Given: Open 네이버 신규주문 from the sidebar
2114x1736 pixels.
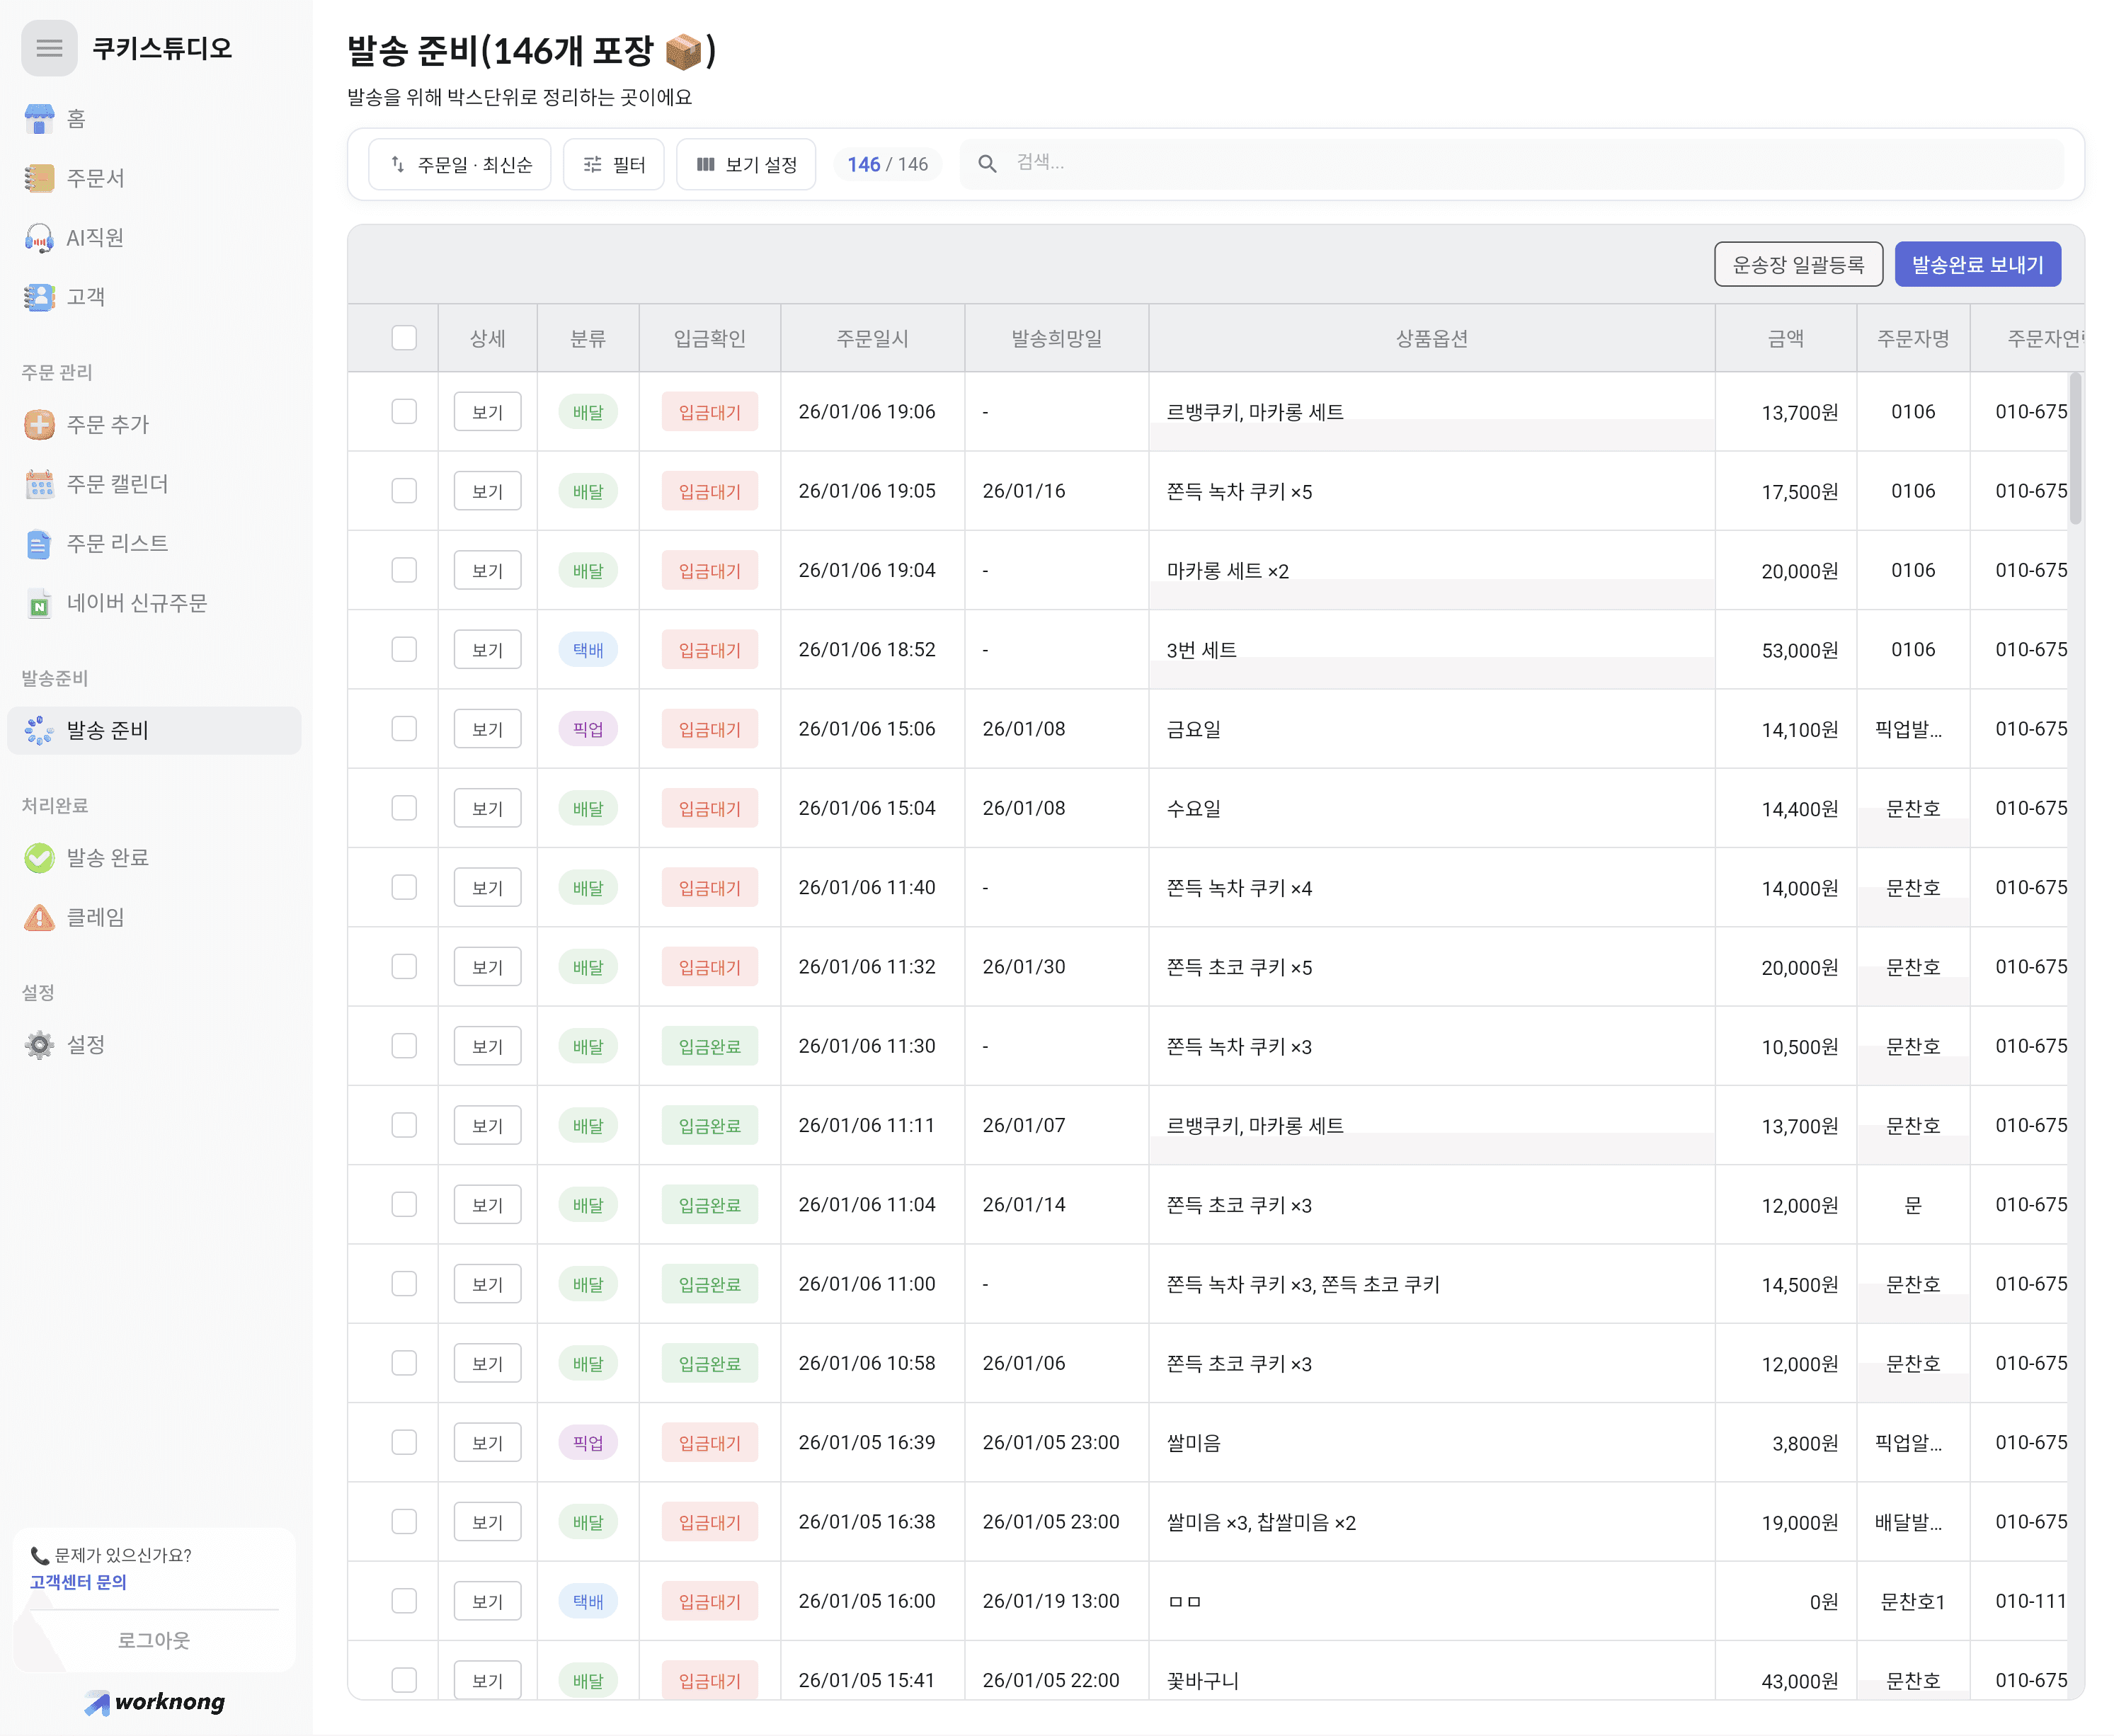Looking at the screenshot, I should tap(133, 602).
